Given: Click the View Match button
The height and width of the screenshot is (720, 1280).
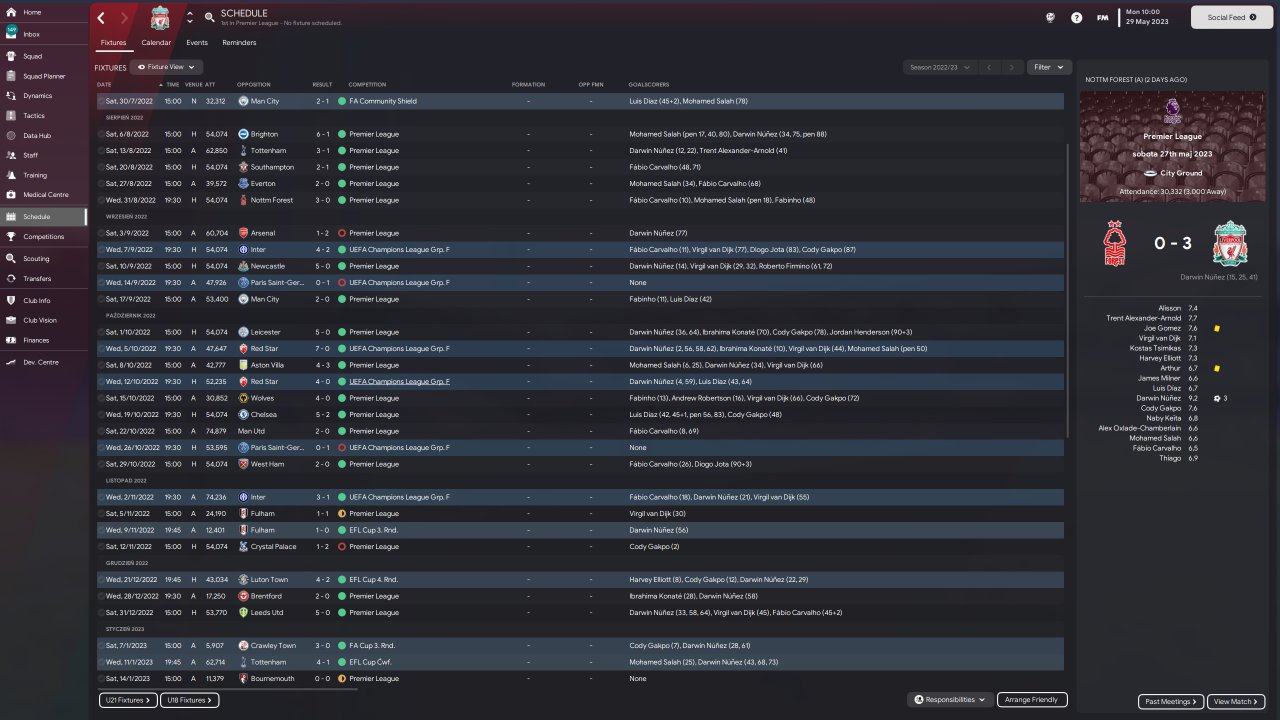Looking at the screenshot, I should 1236,701.
